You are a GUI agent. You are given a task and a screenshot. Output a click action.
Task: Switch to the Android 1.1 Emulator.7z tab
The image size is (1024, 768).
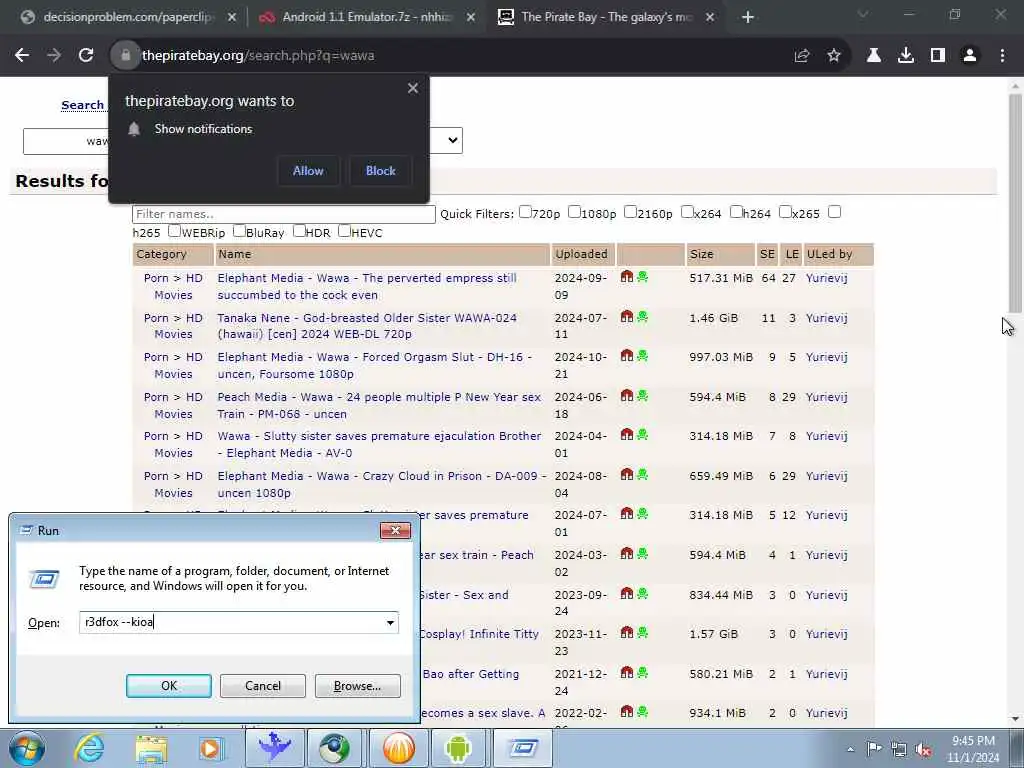click(x=367, y=17)
